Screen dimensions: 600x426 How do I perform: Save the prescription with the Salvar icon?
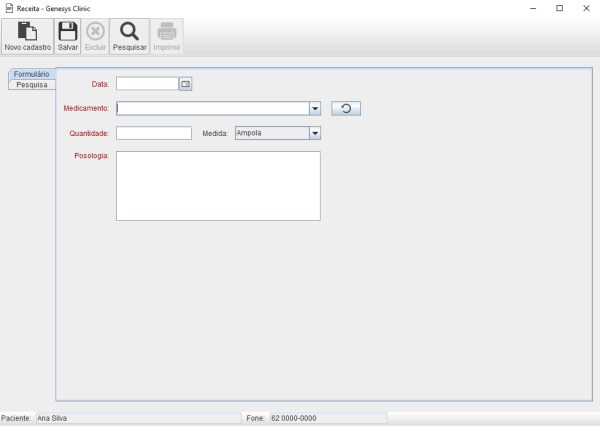tap(68, 31)
